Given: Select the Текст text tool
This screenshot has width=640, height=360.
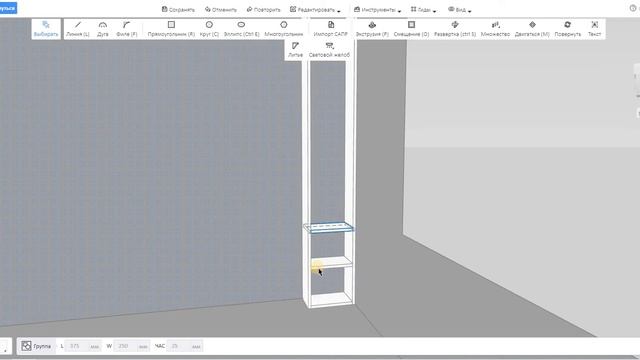Looking at the screenshot, I should pyautogui.click(x=594, y=29).
